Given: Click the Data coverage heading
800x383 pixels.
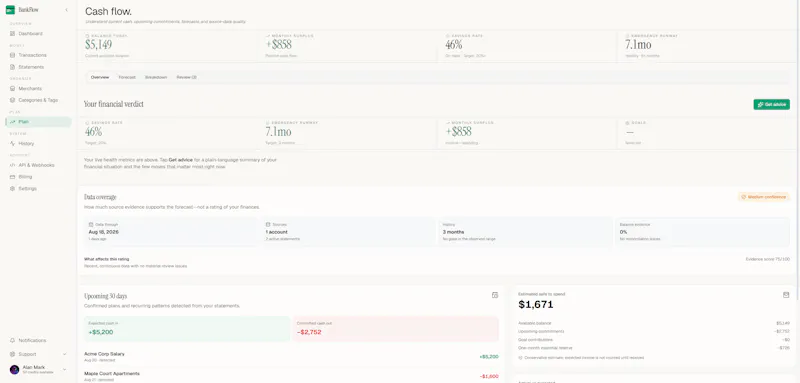Looking at the screenshot, I should (100, 197).
